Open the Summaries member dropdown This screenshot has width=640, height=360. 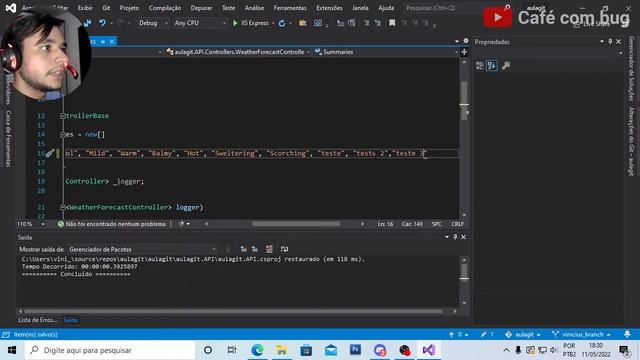(x=386, y=52)
